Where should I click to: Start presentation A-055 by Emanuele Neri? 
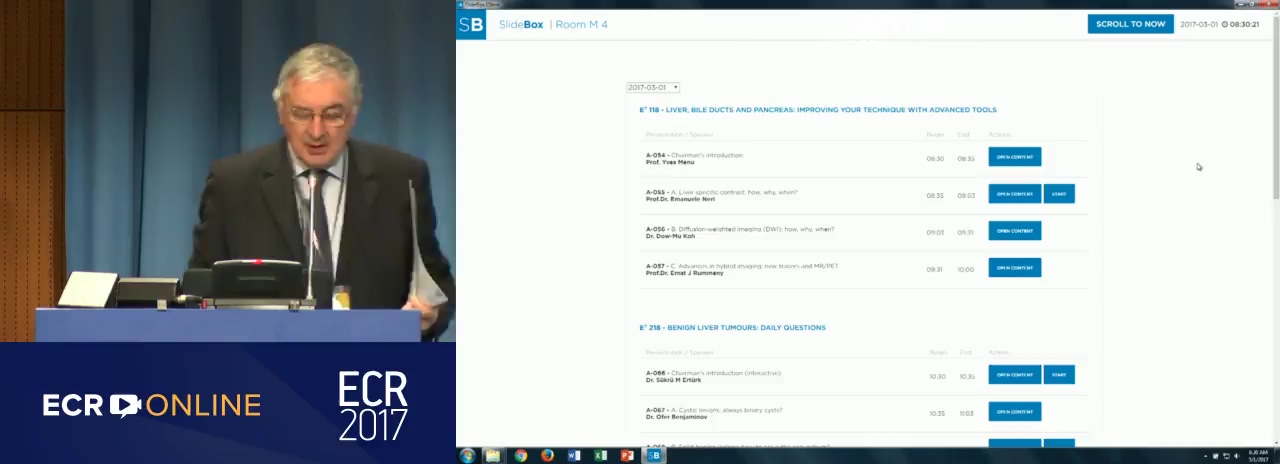(x=1059, y=194)
